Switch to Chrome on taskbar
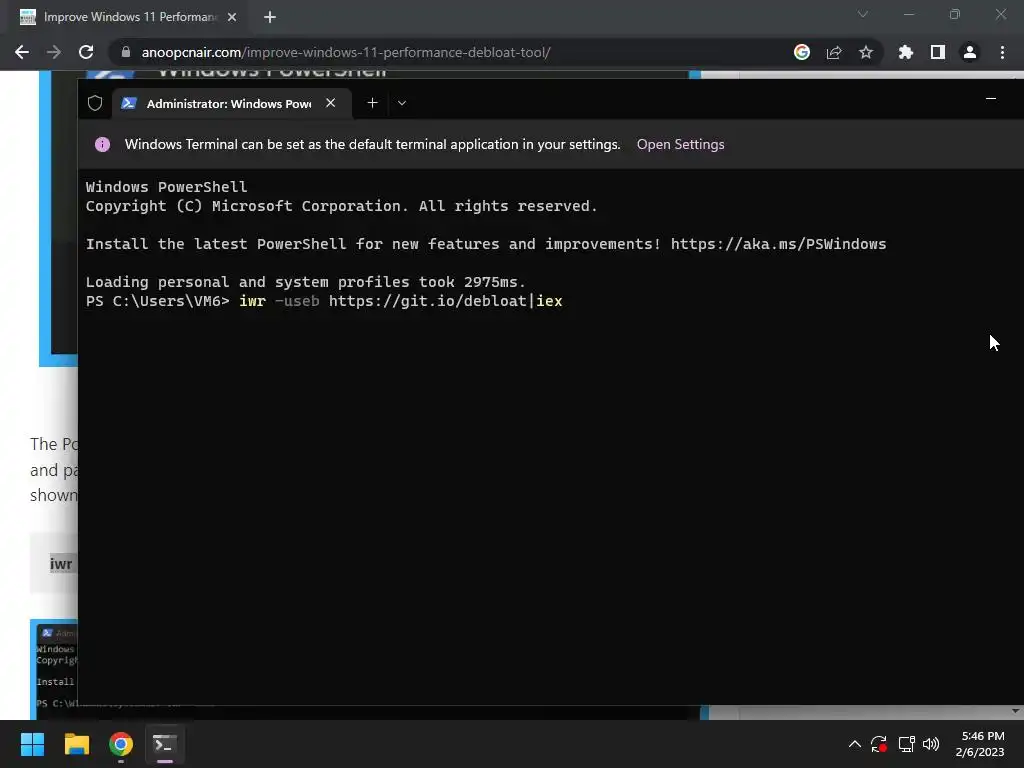This screenshot has width=1024, height=768. tap(121, 744)
